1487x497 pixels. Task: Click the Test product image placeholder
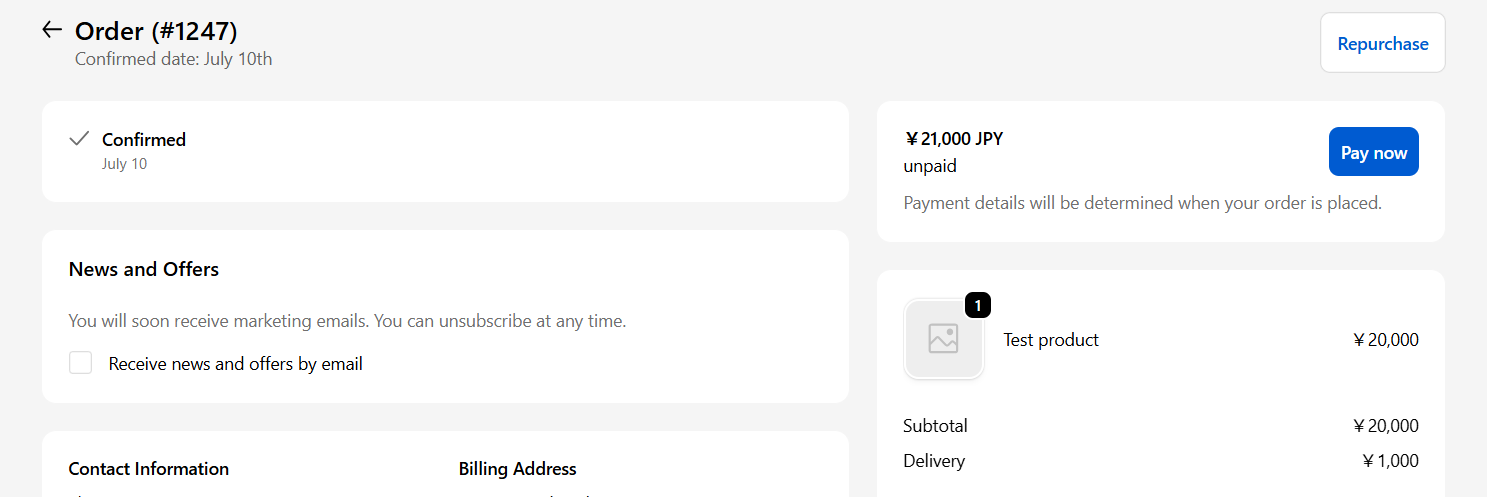pos(943,339)
